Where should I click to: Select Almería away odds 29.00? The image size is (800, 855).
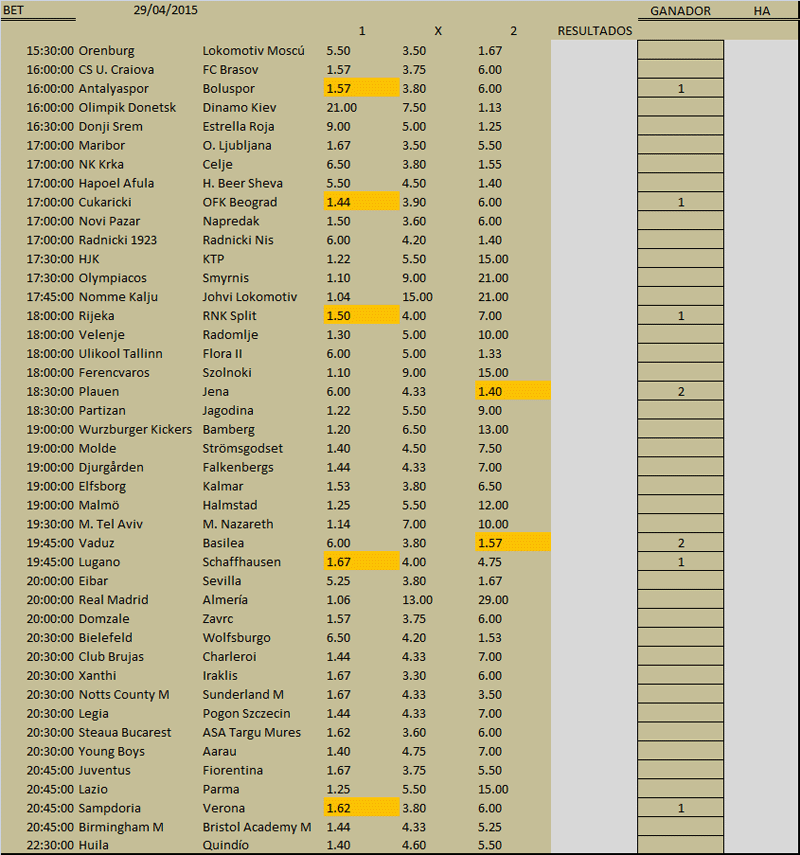click(x=493, y=600)
